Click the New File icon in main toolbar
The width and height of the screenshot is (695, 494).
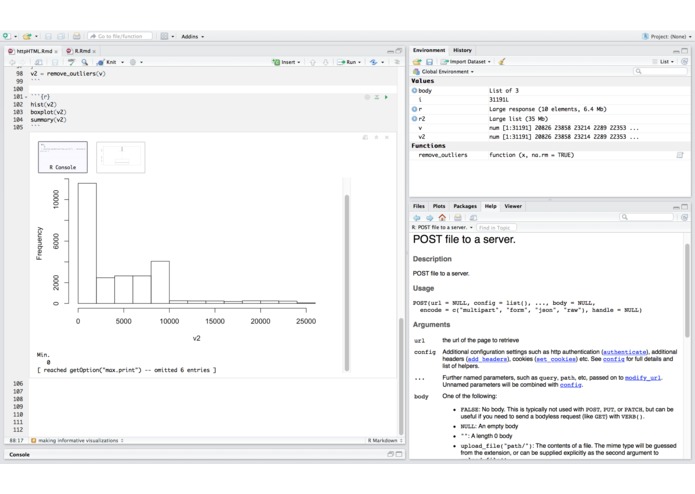coord(6,36)
